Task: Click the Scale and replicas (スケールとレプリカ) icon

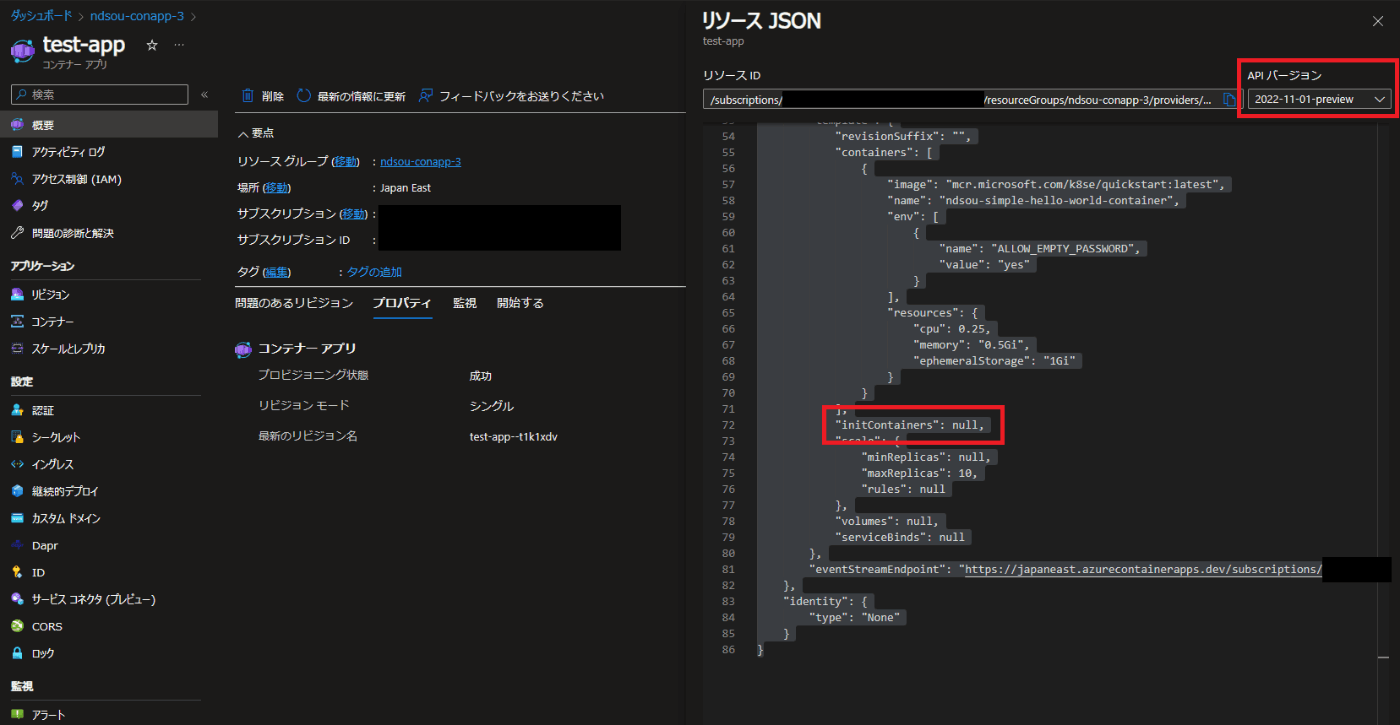Action: tap(17, 349)
